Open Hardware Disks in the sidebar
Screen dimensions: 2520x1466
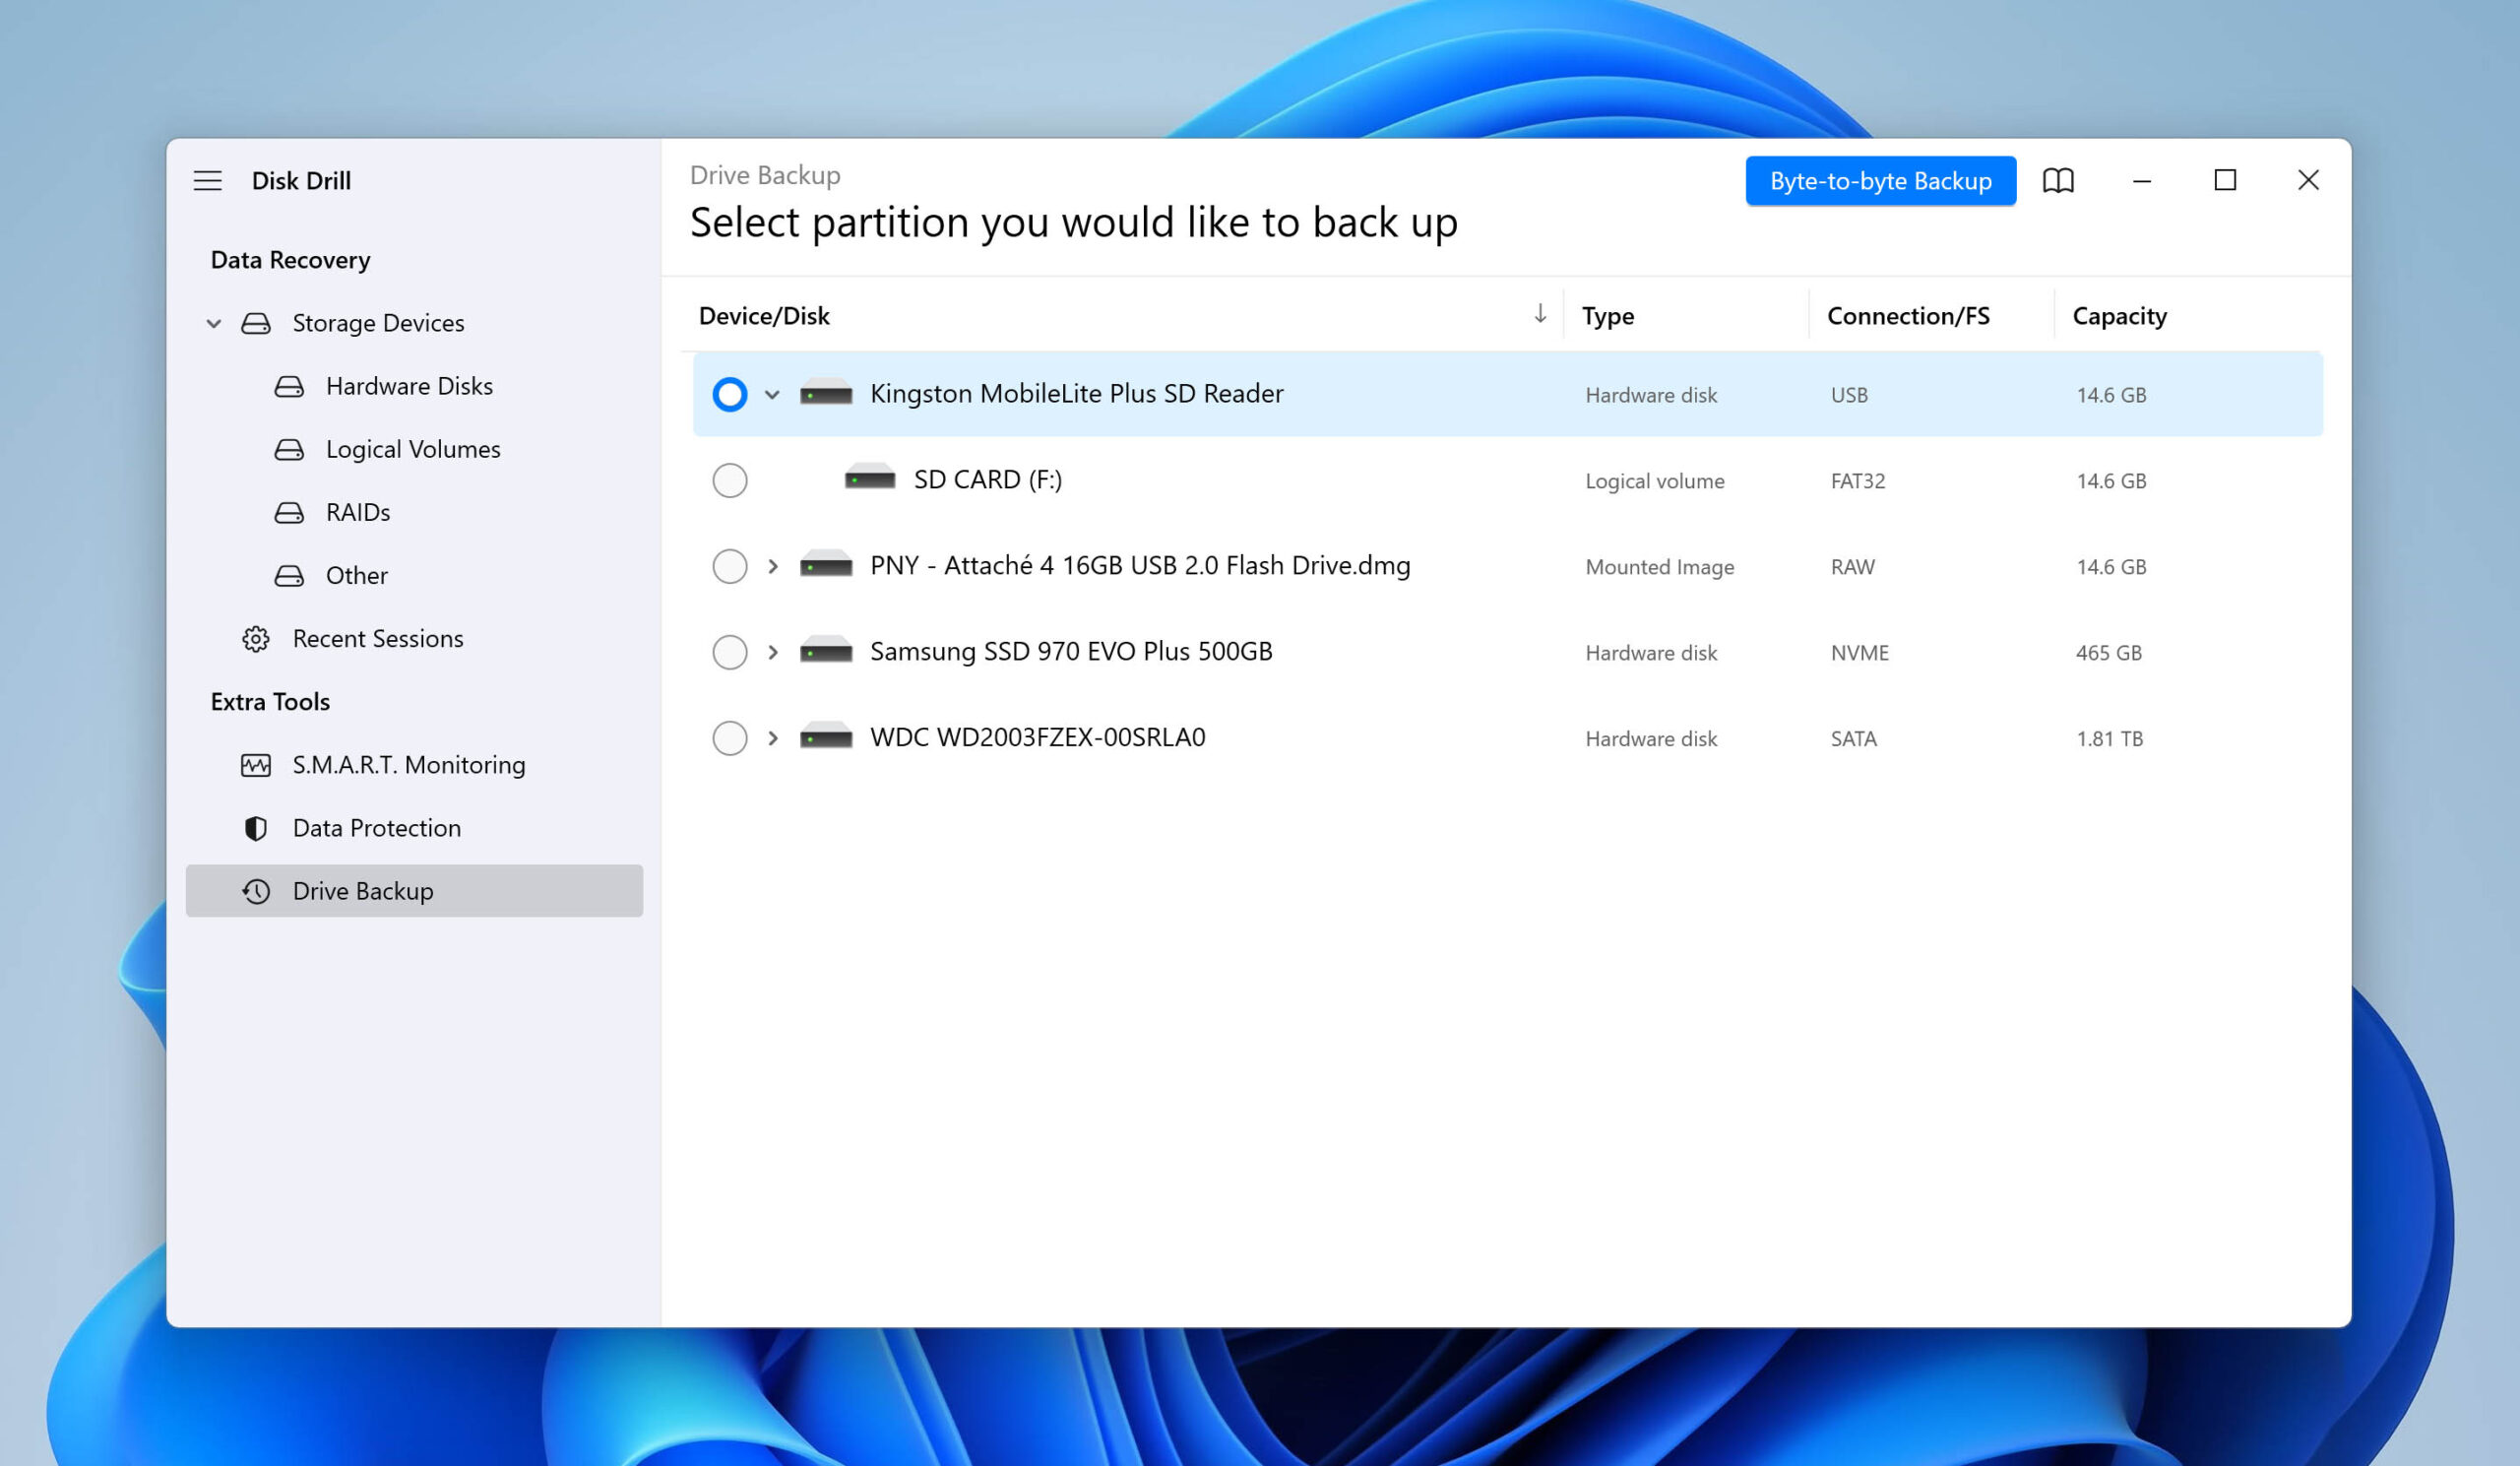coord(409,386)
